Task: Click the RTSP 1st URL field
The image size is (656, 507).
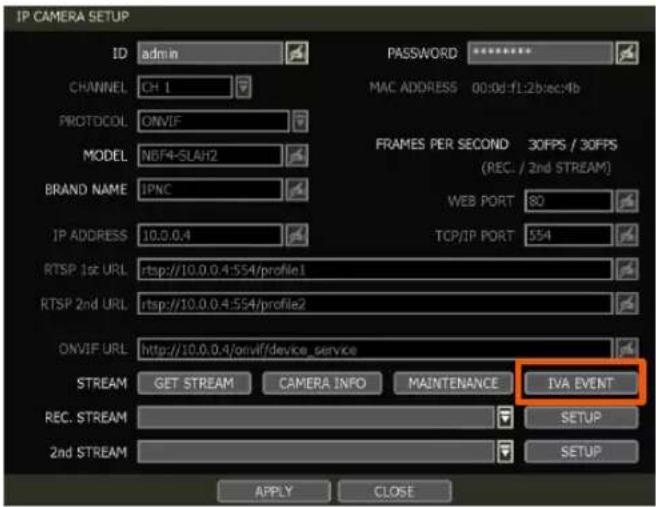Action: pos(375,269)
